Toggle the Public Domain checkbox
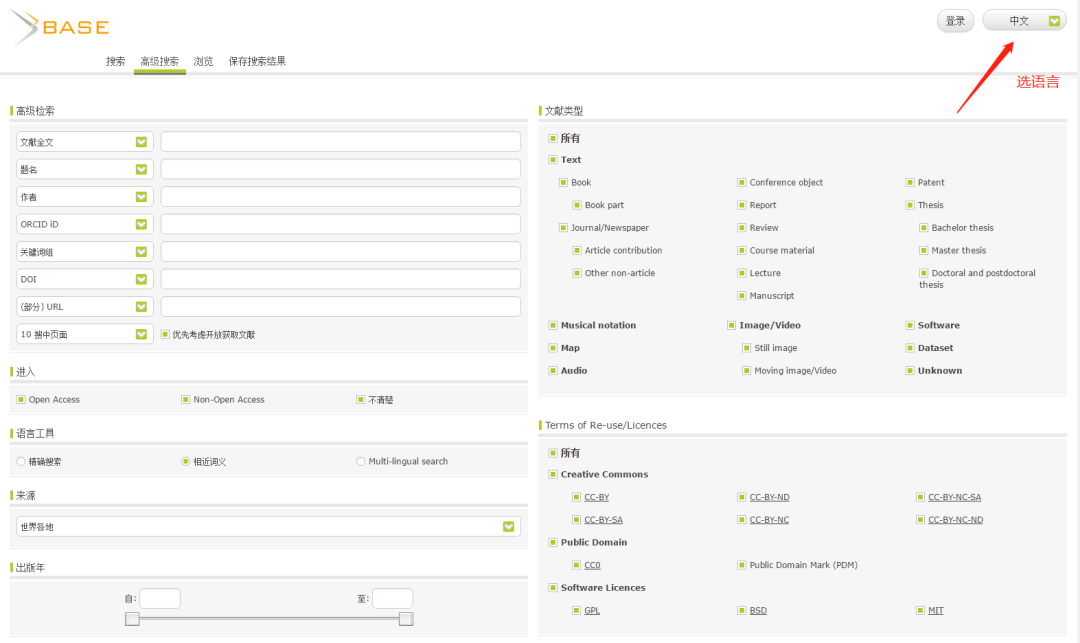 (552, 542)
